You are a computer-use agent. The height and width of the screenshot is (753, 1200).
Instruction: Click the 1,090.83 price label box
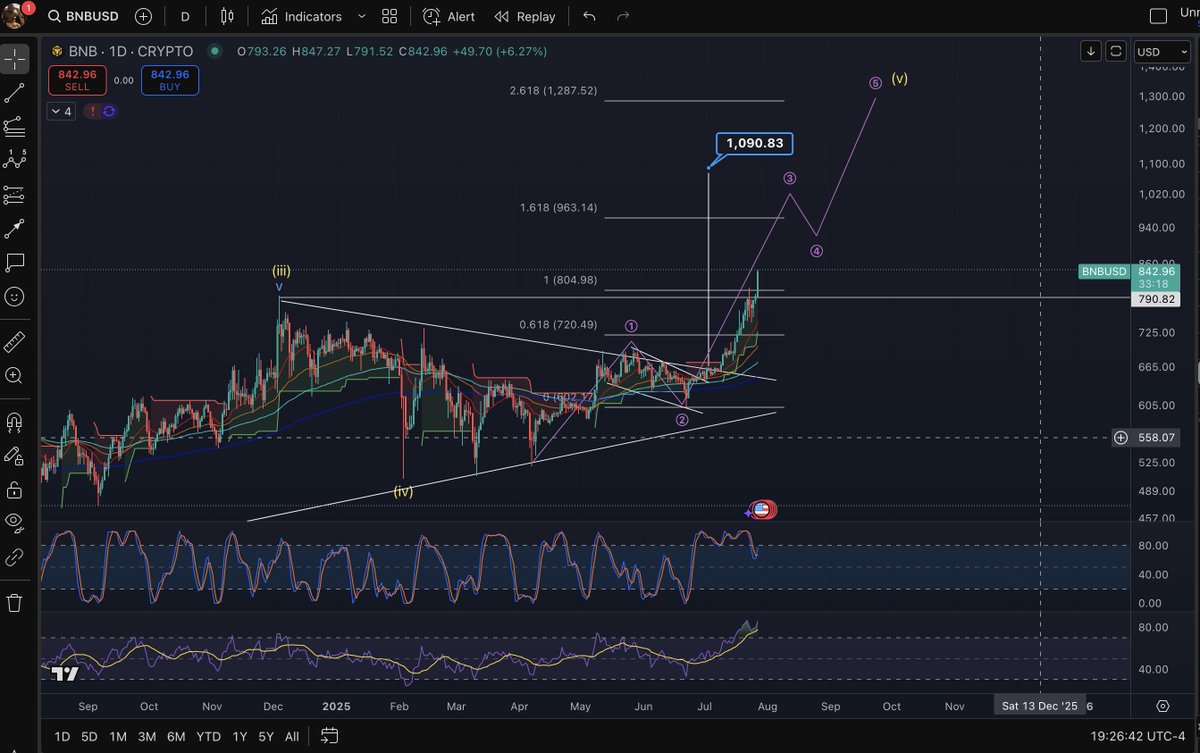coord(755,143)
